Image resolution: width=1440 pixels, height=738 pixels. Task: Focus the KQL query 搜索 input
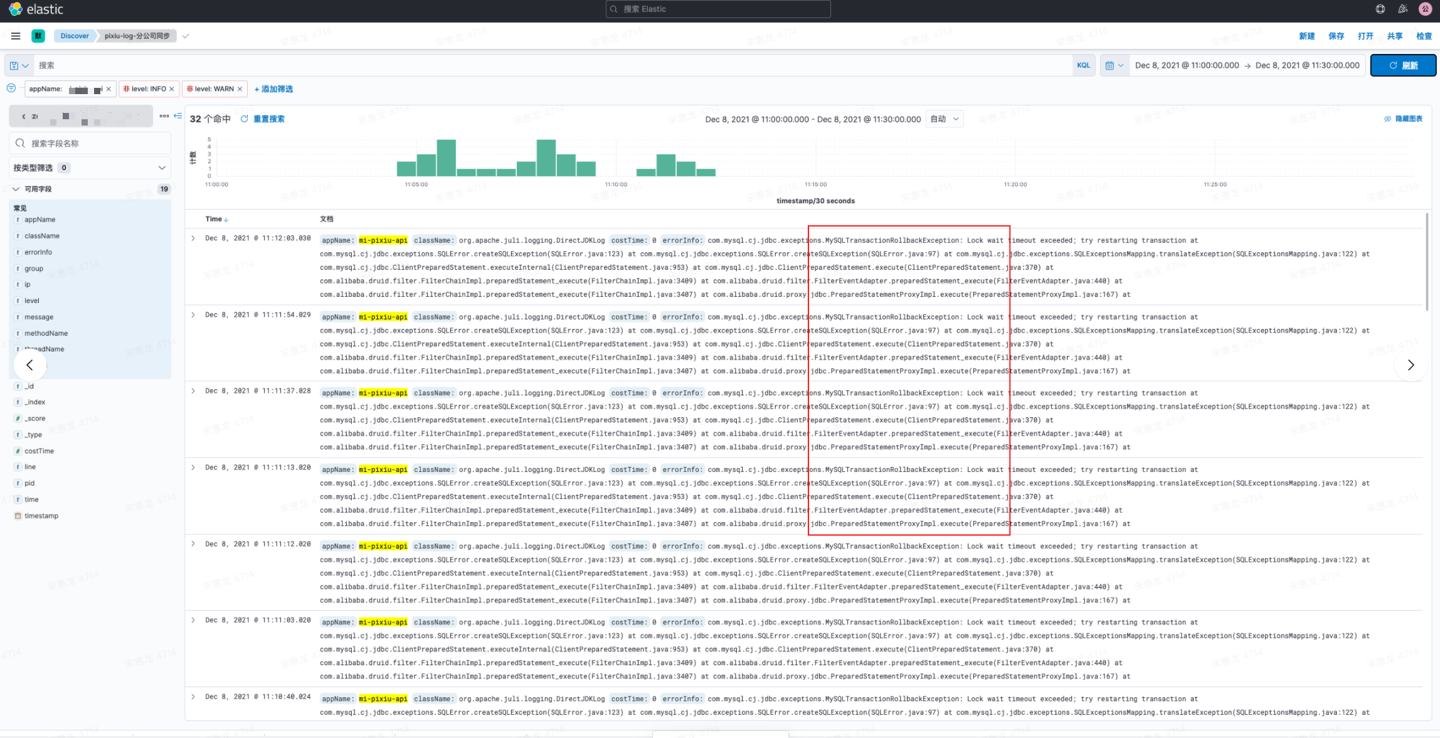tap(552, 65)
